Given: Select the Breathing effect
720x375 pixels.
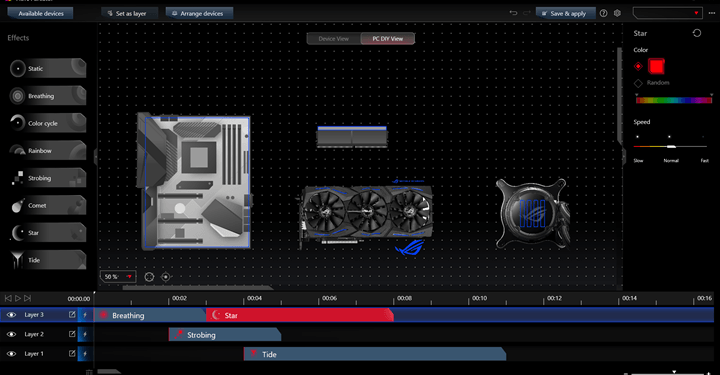Looking at the screenshot, I should pos(47,96).
